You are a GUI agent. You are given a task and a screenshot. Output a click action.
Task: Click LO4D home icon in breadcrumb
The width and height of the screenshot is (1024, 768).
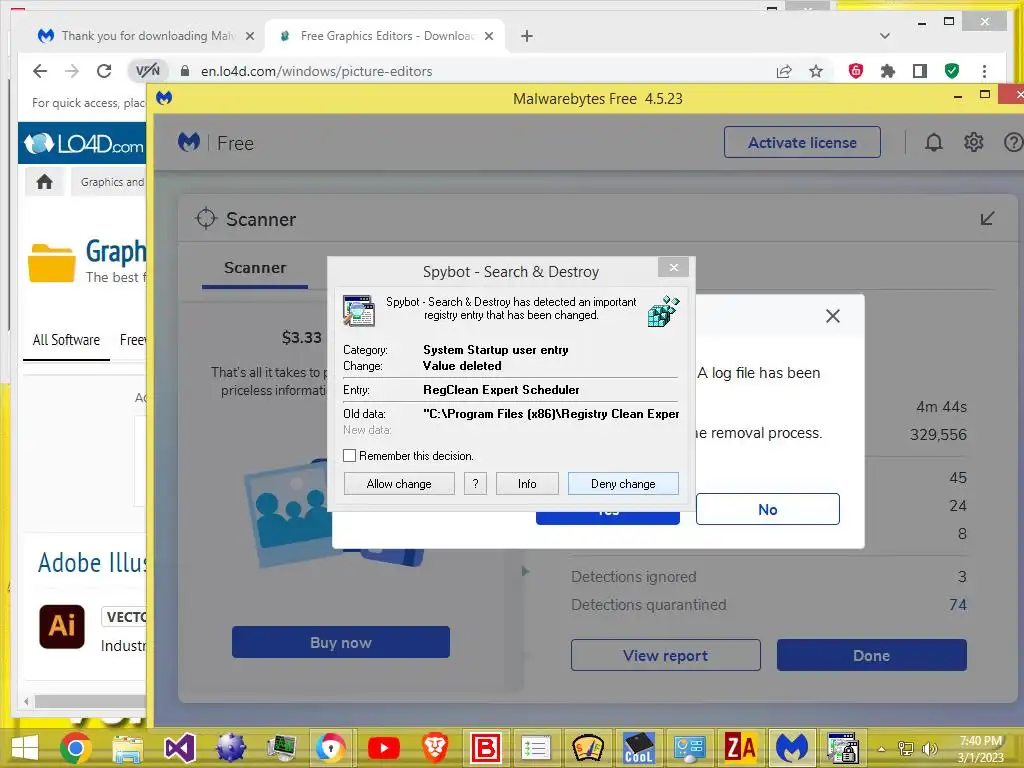(44, 182)
